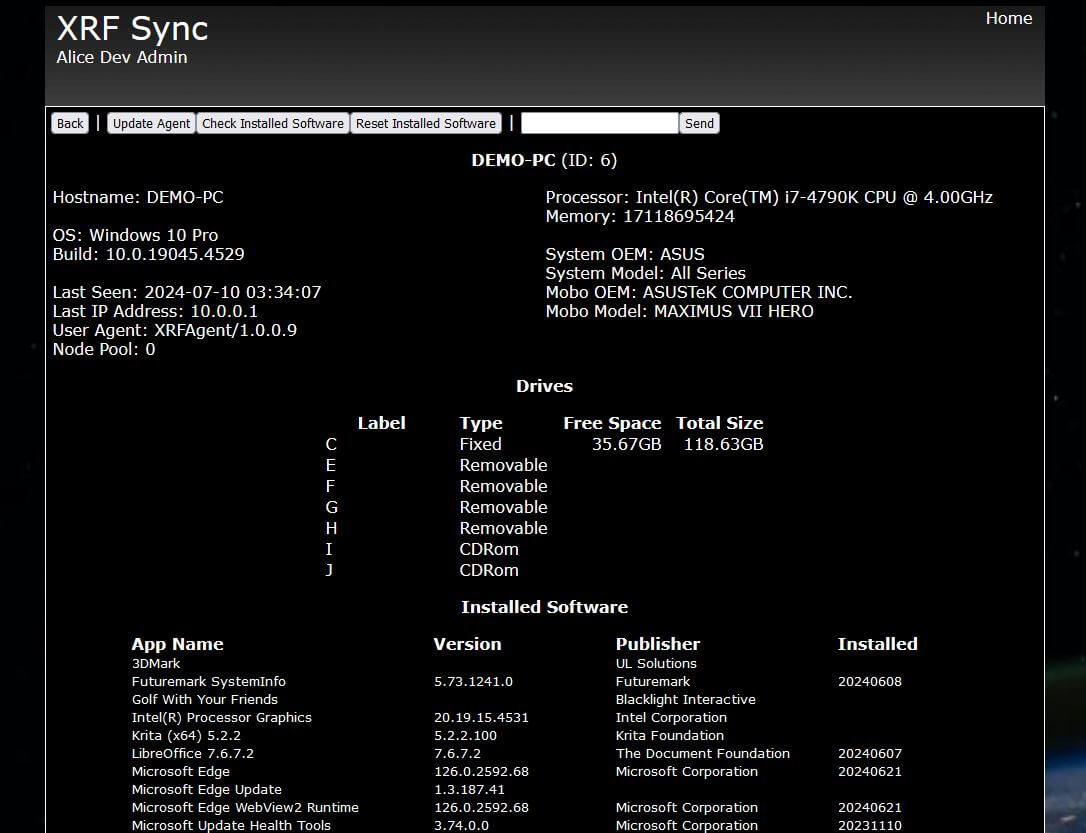Click the Processor: Intel Core i7-4790K line
This screenshot has height=833, width=1086.
coord(769,197)
